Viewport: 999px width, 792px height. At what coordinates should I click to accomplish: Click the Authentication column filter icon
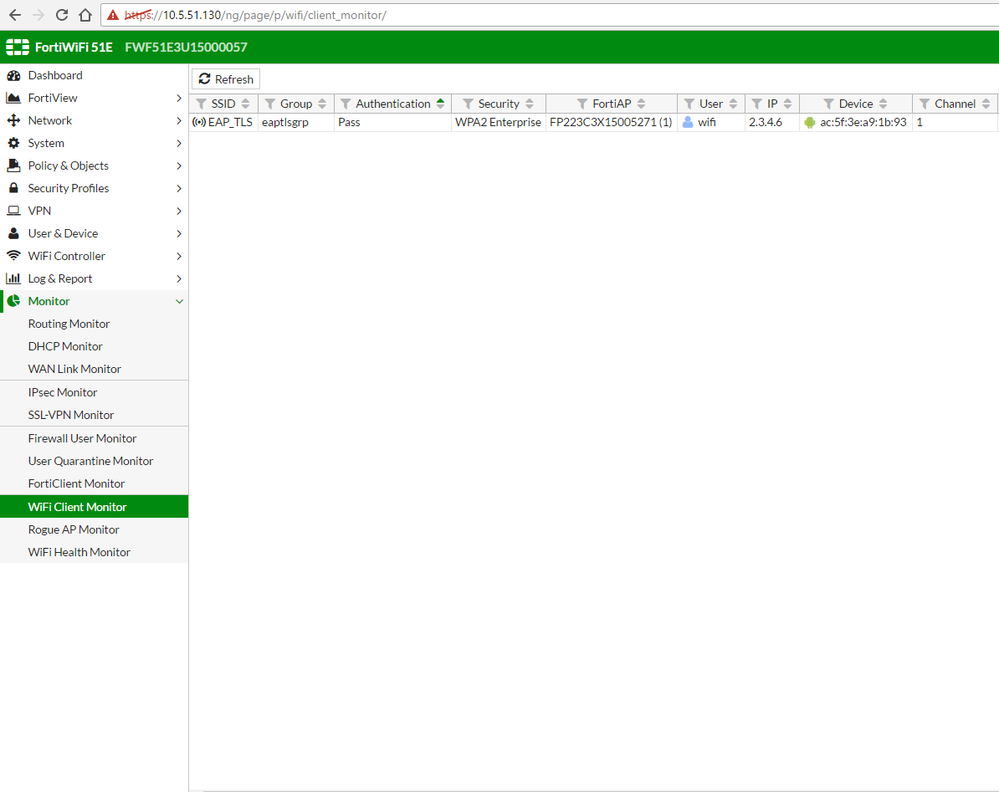pos(345,104)
